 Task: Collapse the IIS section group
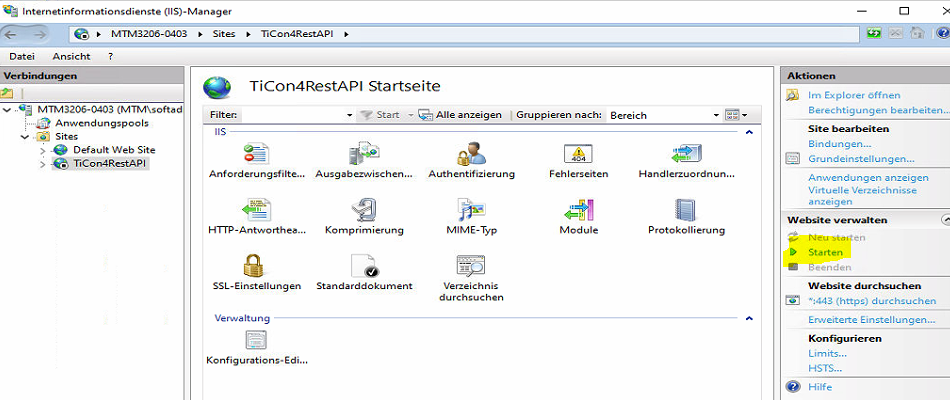pos(748,132)
